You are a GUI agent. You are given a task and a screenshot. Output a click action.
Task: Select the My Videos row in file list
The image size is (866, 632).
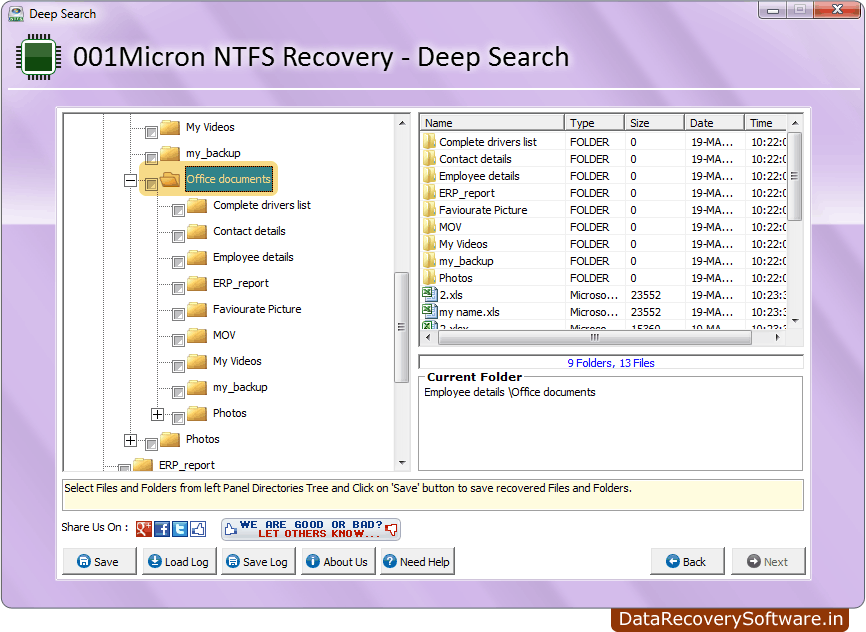tap(603, 244)
